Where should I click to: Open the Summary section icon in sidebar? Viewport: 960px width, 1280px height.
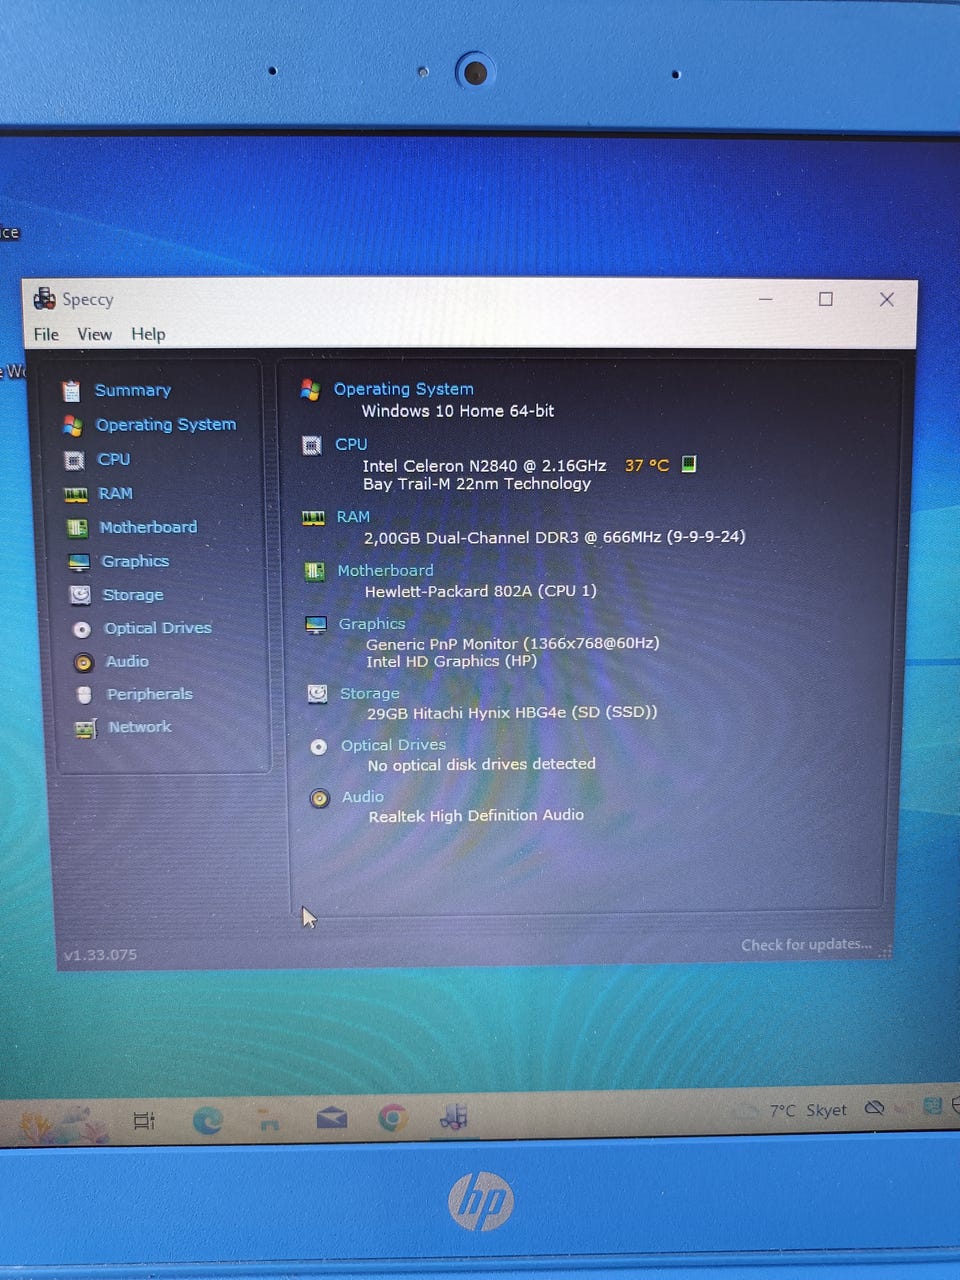[70, 390]
